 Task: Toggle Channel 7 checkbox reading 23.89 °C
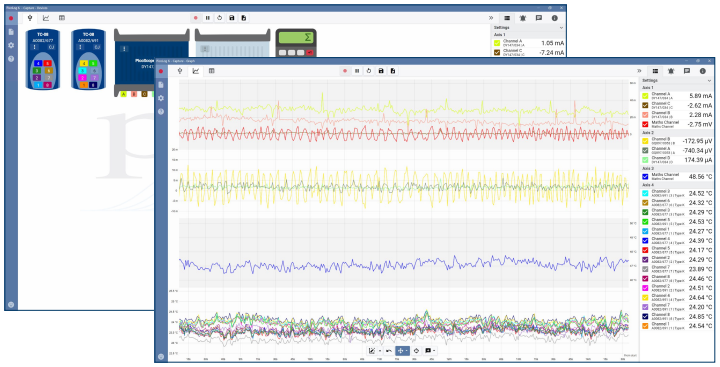tap(645, 269)
